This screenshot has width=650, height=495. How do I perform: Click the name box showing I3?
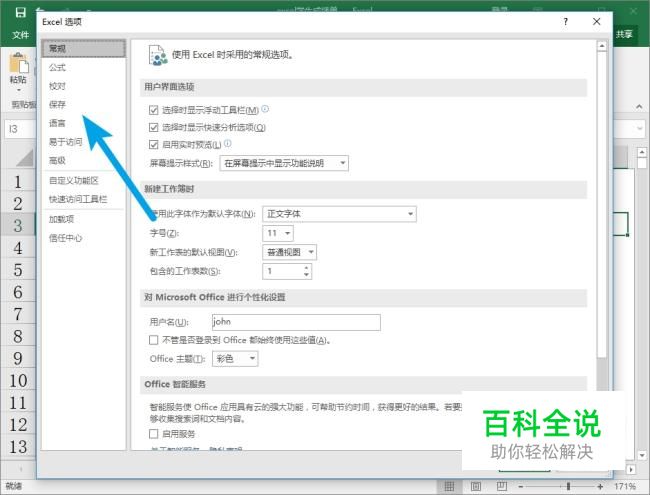pyautogui.click(x=20, y=129)
